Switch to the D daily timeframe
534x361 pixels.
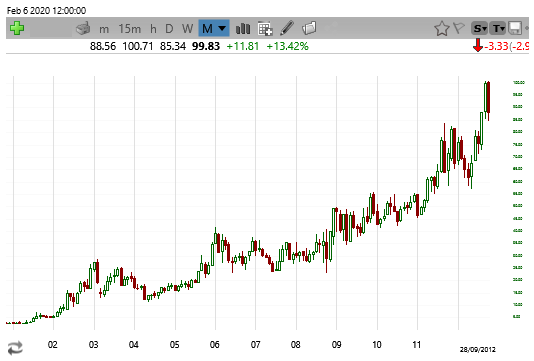(x=169, y=29)
